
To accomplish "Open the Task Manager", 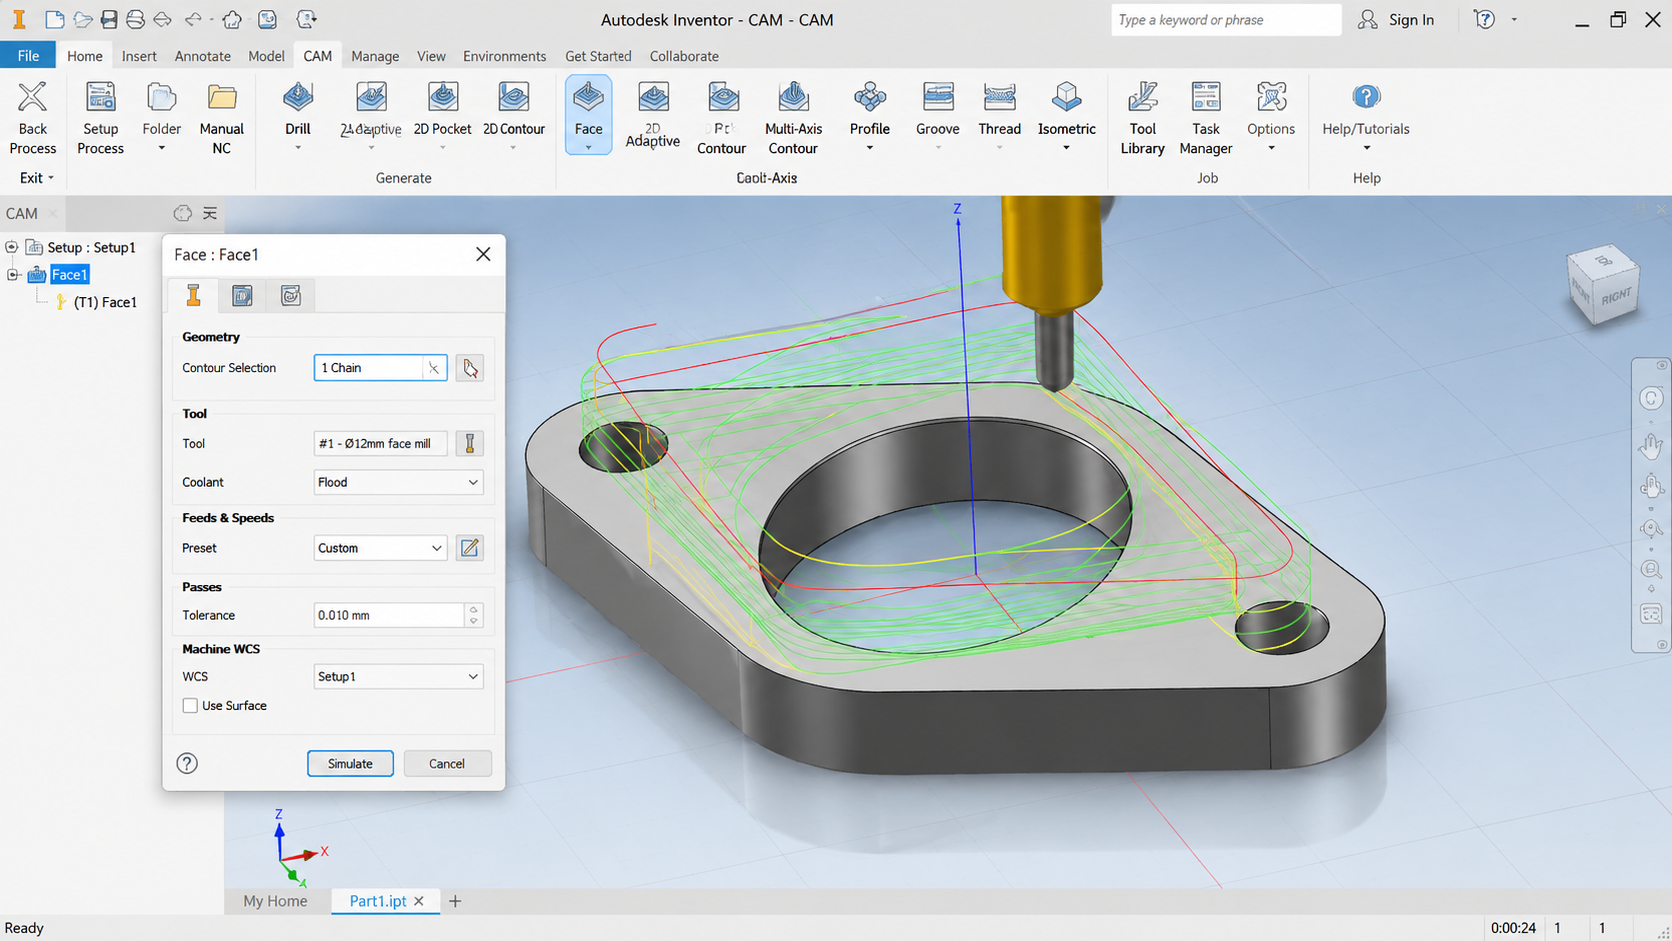I will tap(1205, 117).
